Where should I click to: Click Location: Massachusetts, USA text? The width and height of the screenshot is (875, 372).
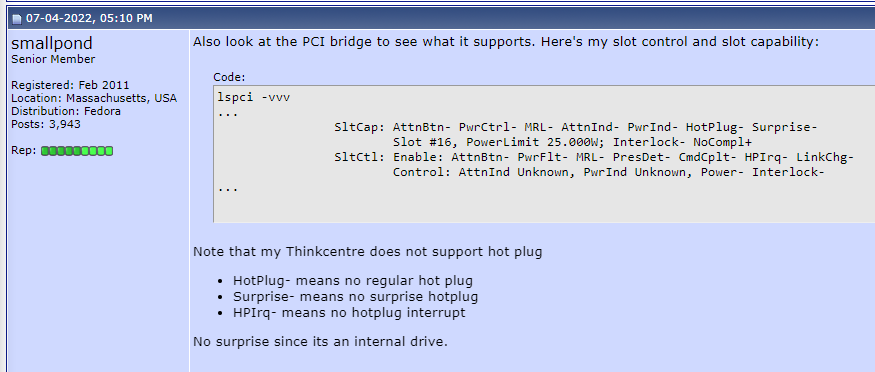(94, 98)
